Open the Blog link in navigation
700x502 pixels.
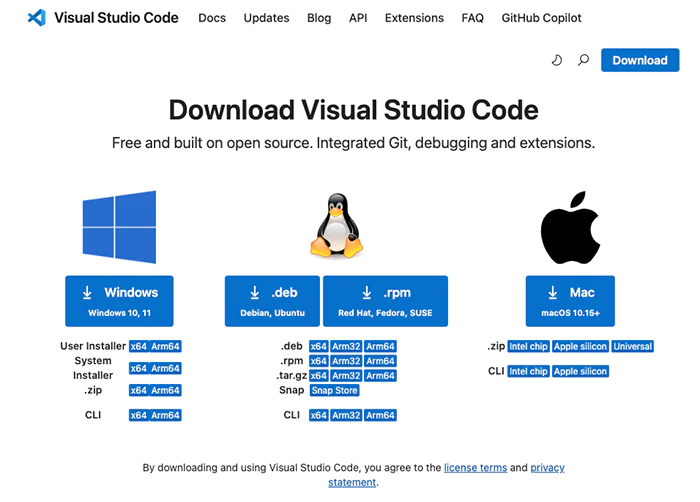click(319, 18)
